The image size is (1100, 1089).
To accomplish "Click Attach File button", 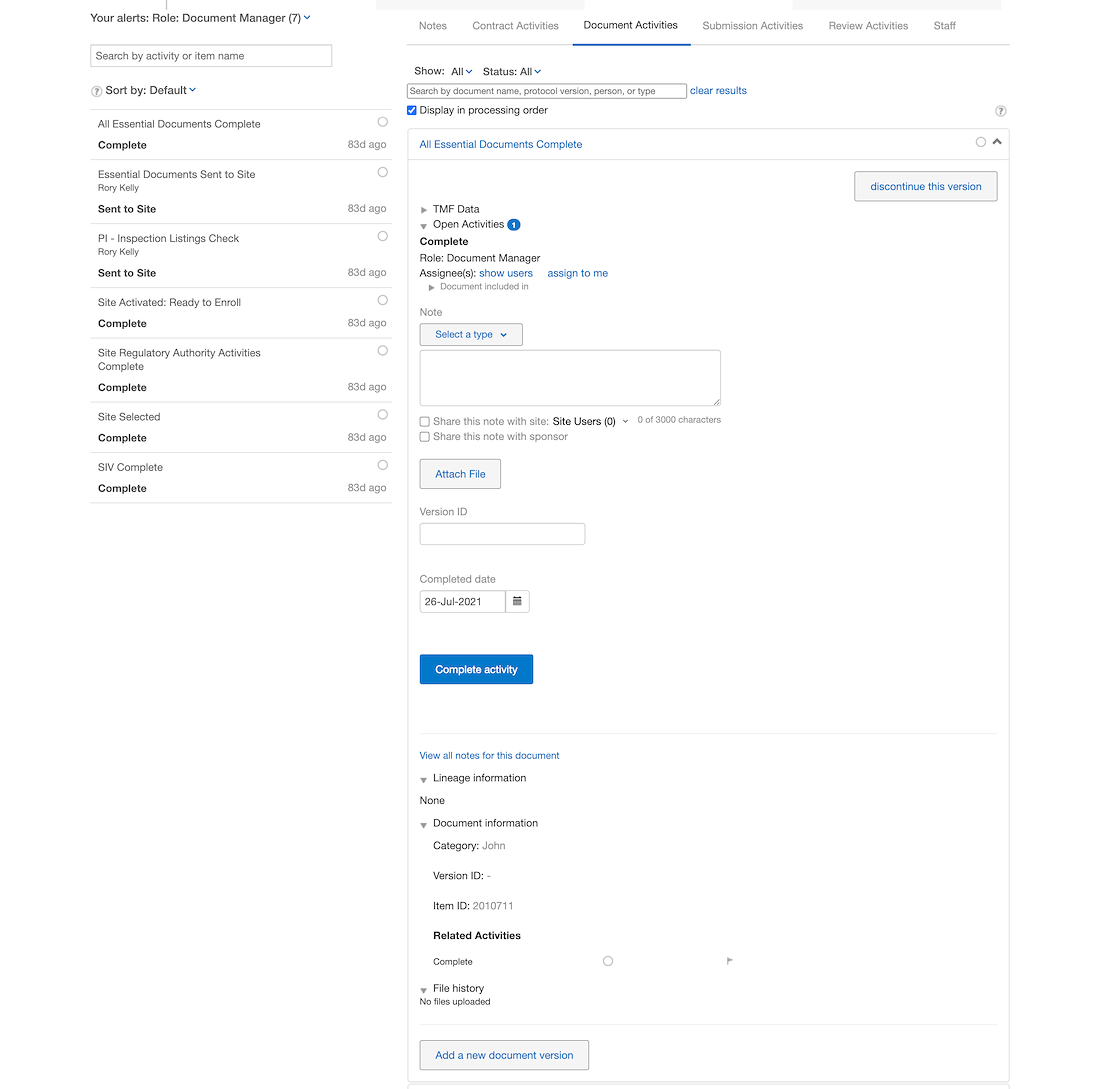I will (460, 474).
